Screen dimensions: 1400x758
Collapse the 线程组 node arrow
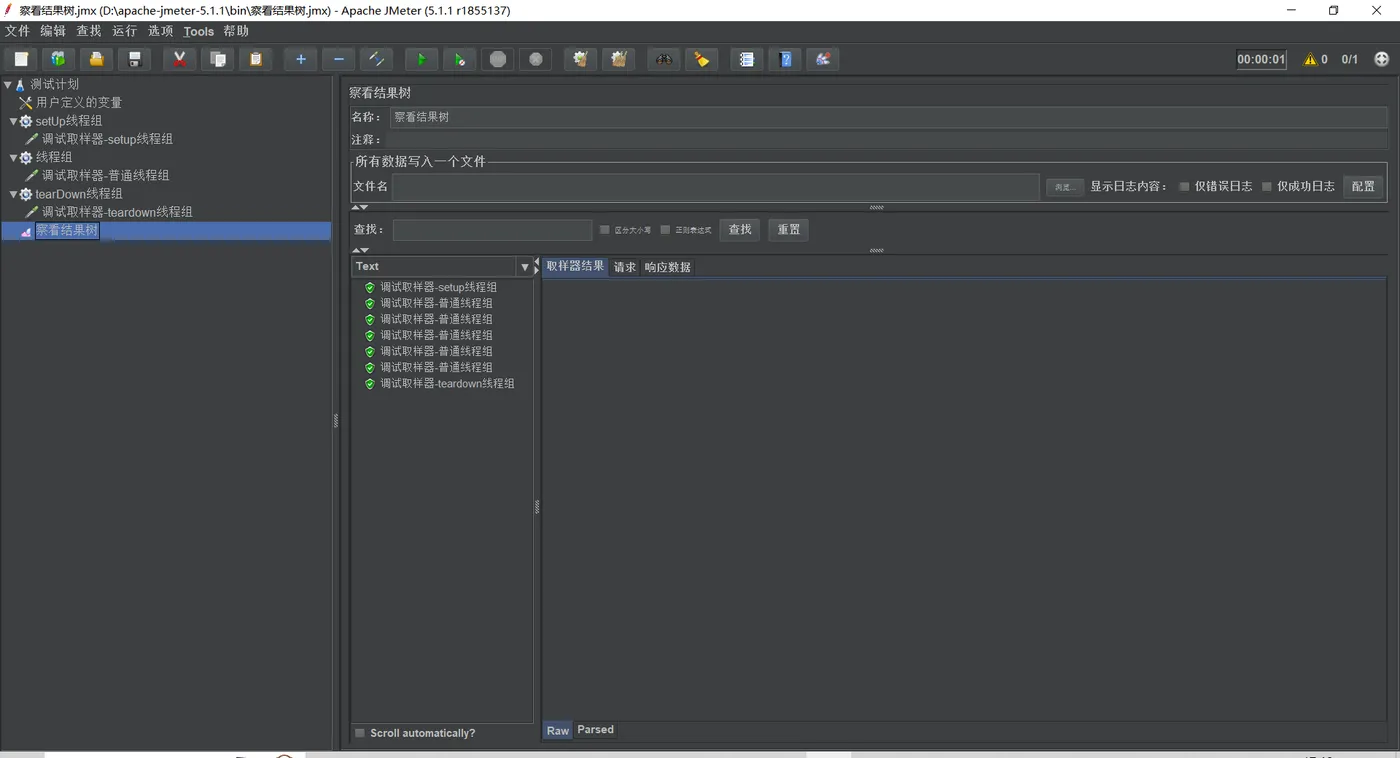tap(14, 157)
